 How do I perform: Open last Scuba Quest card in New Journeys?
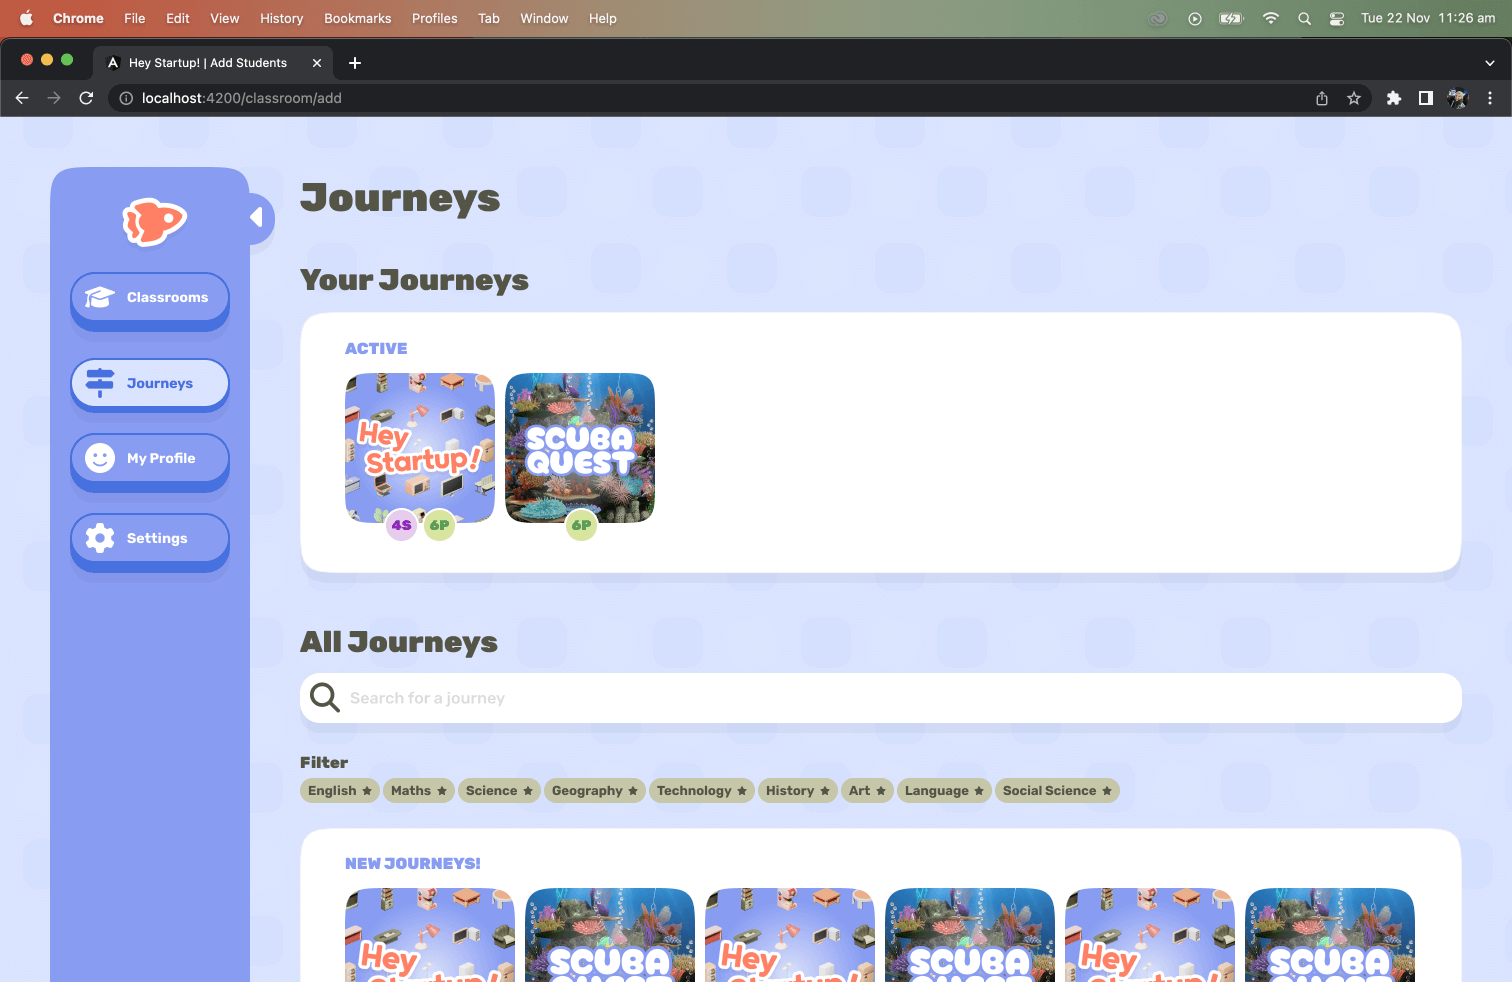[1330, 935]
